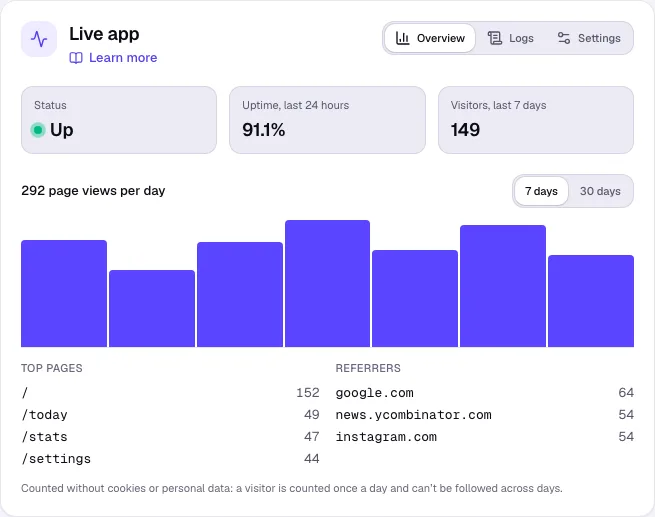Open the Learn more link

[113, 58]
